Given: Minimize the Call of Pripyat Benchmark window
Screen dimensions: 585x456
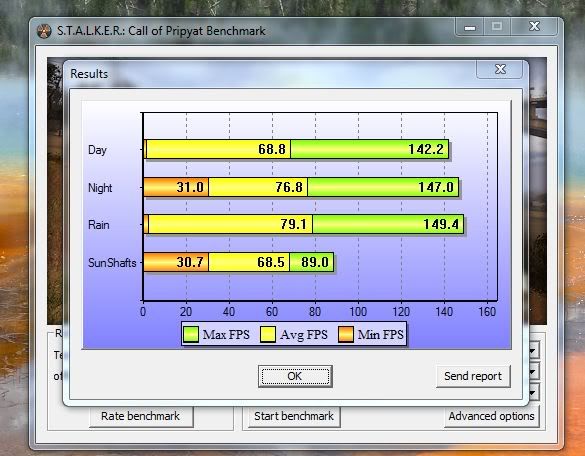Looking at the screenshot, I should click(470, 27).
